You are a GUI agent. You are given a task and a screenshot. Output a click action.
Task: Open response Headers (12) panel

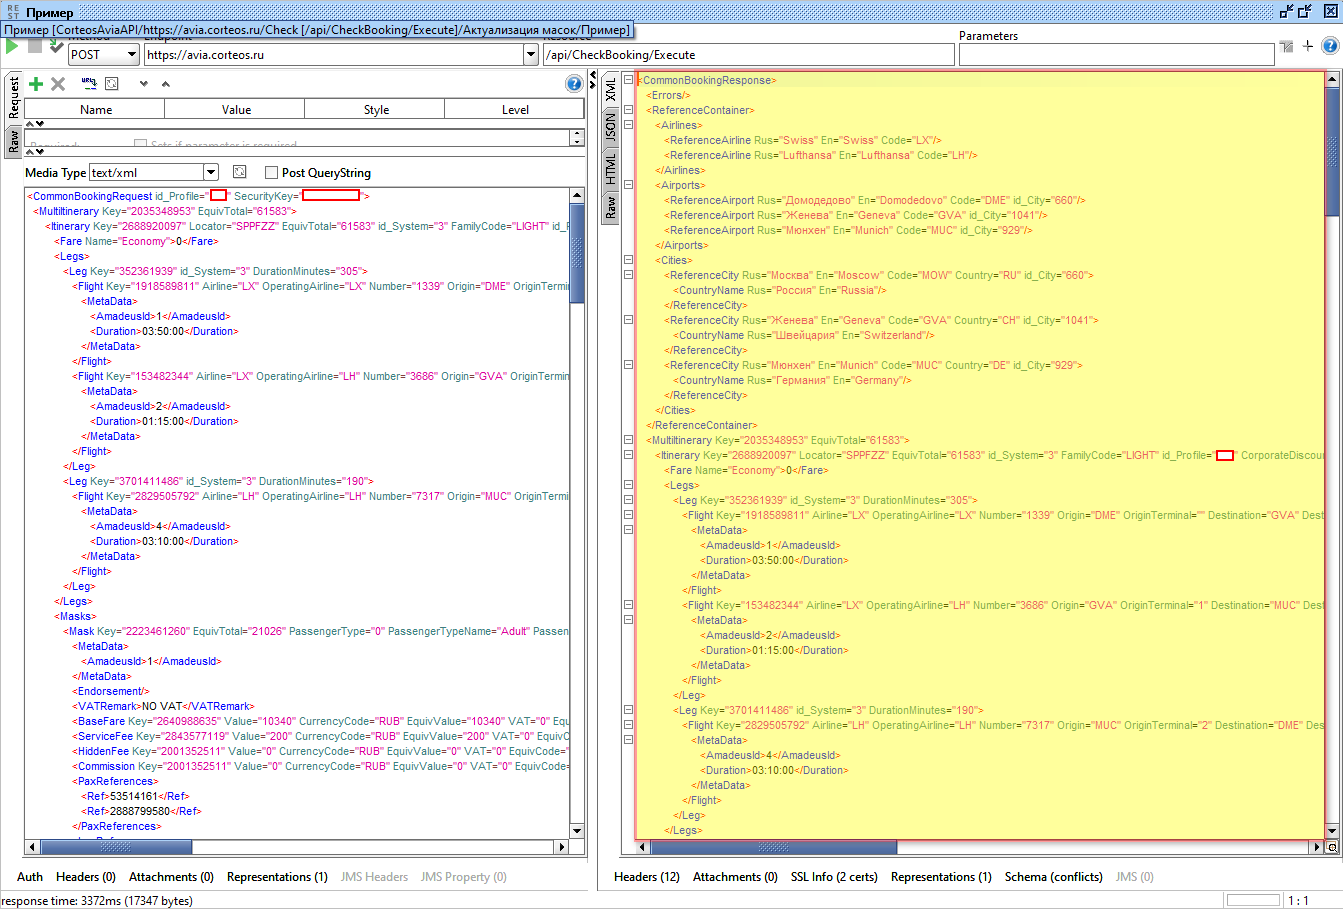coord(646,877)
